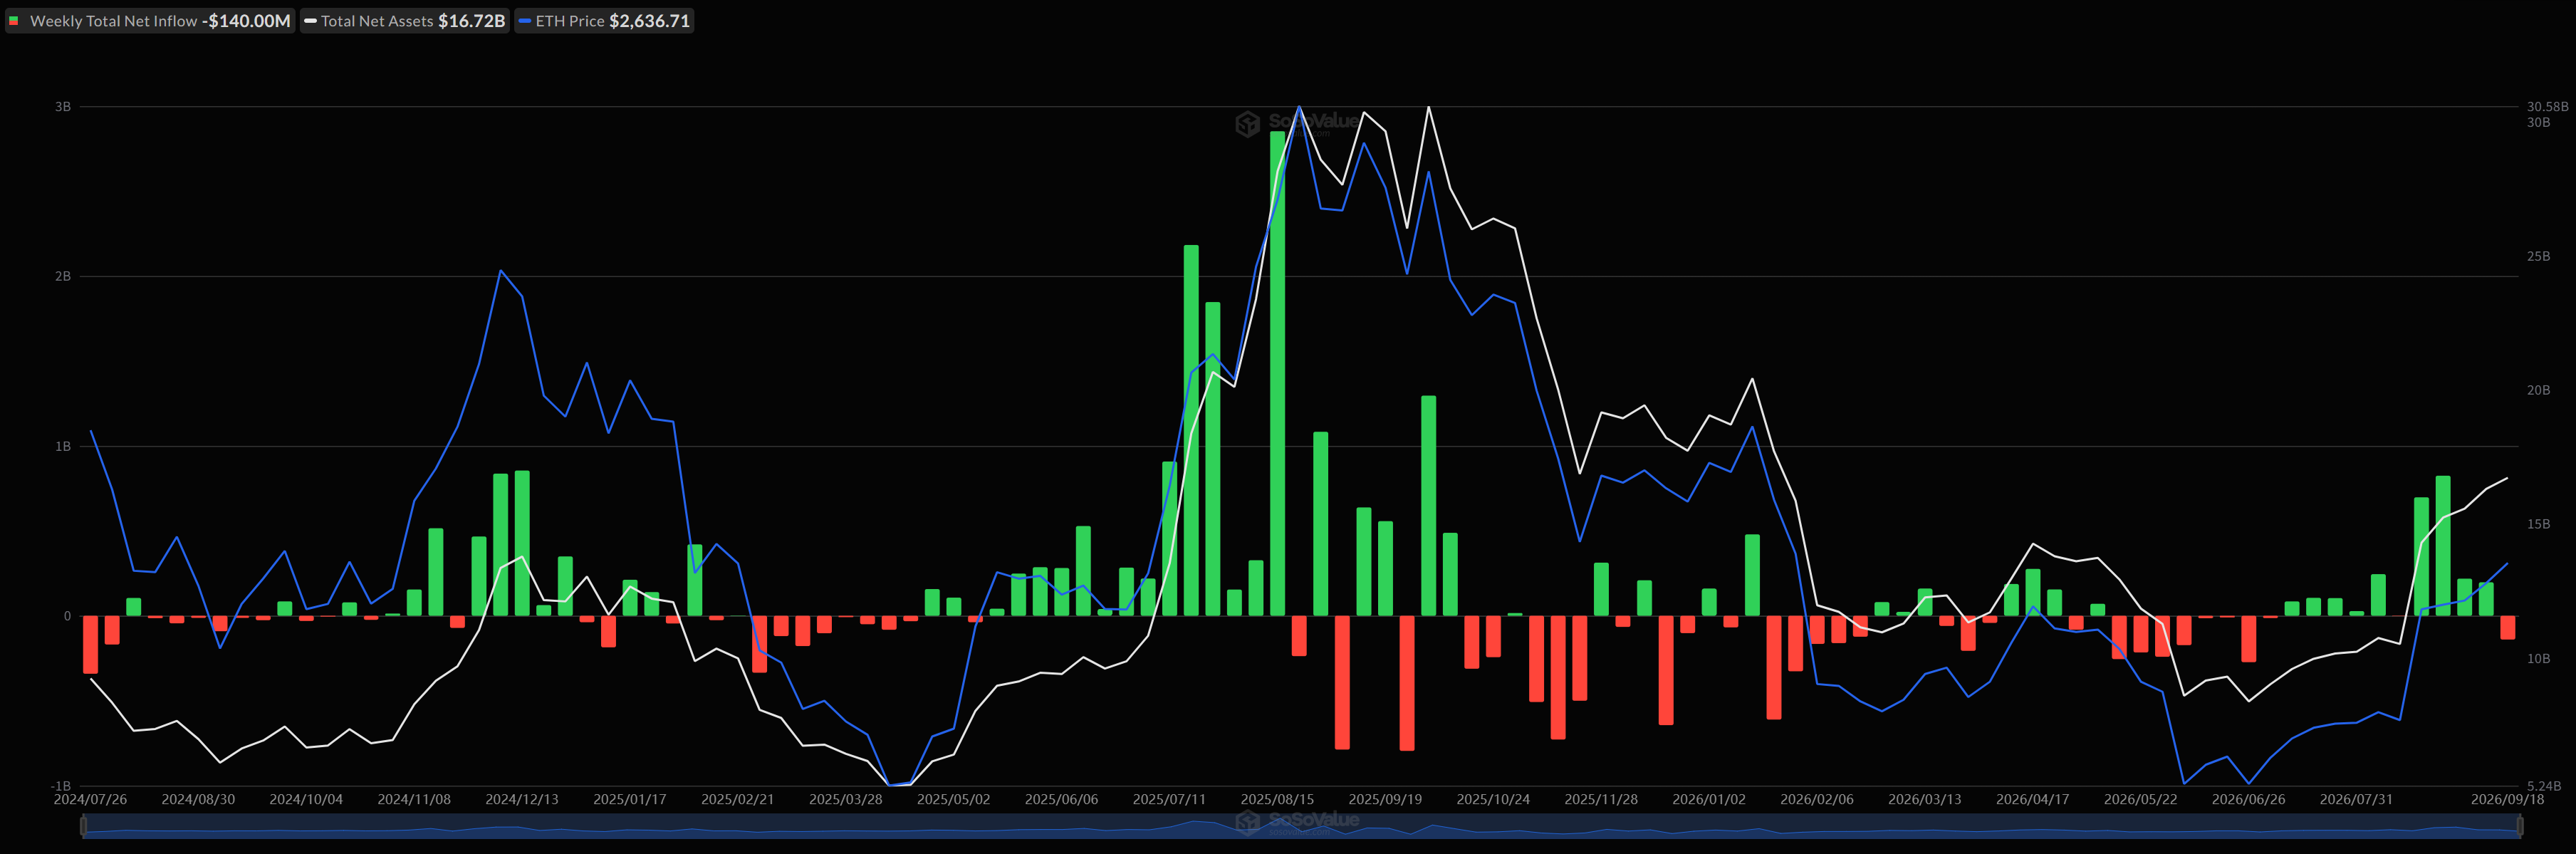Click the 5.24B right axis minimum label
The width and height of the screenshot is (2576, 854).
pyautogui.click(x=2543, y=786)
